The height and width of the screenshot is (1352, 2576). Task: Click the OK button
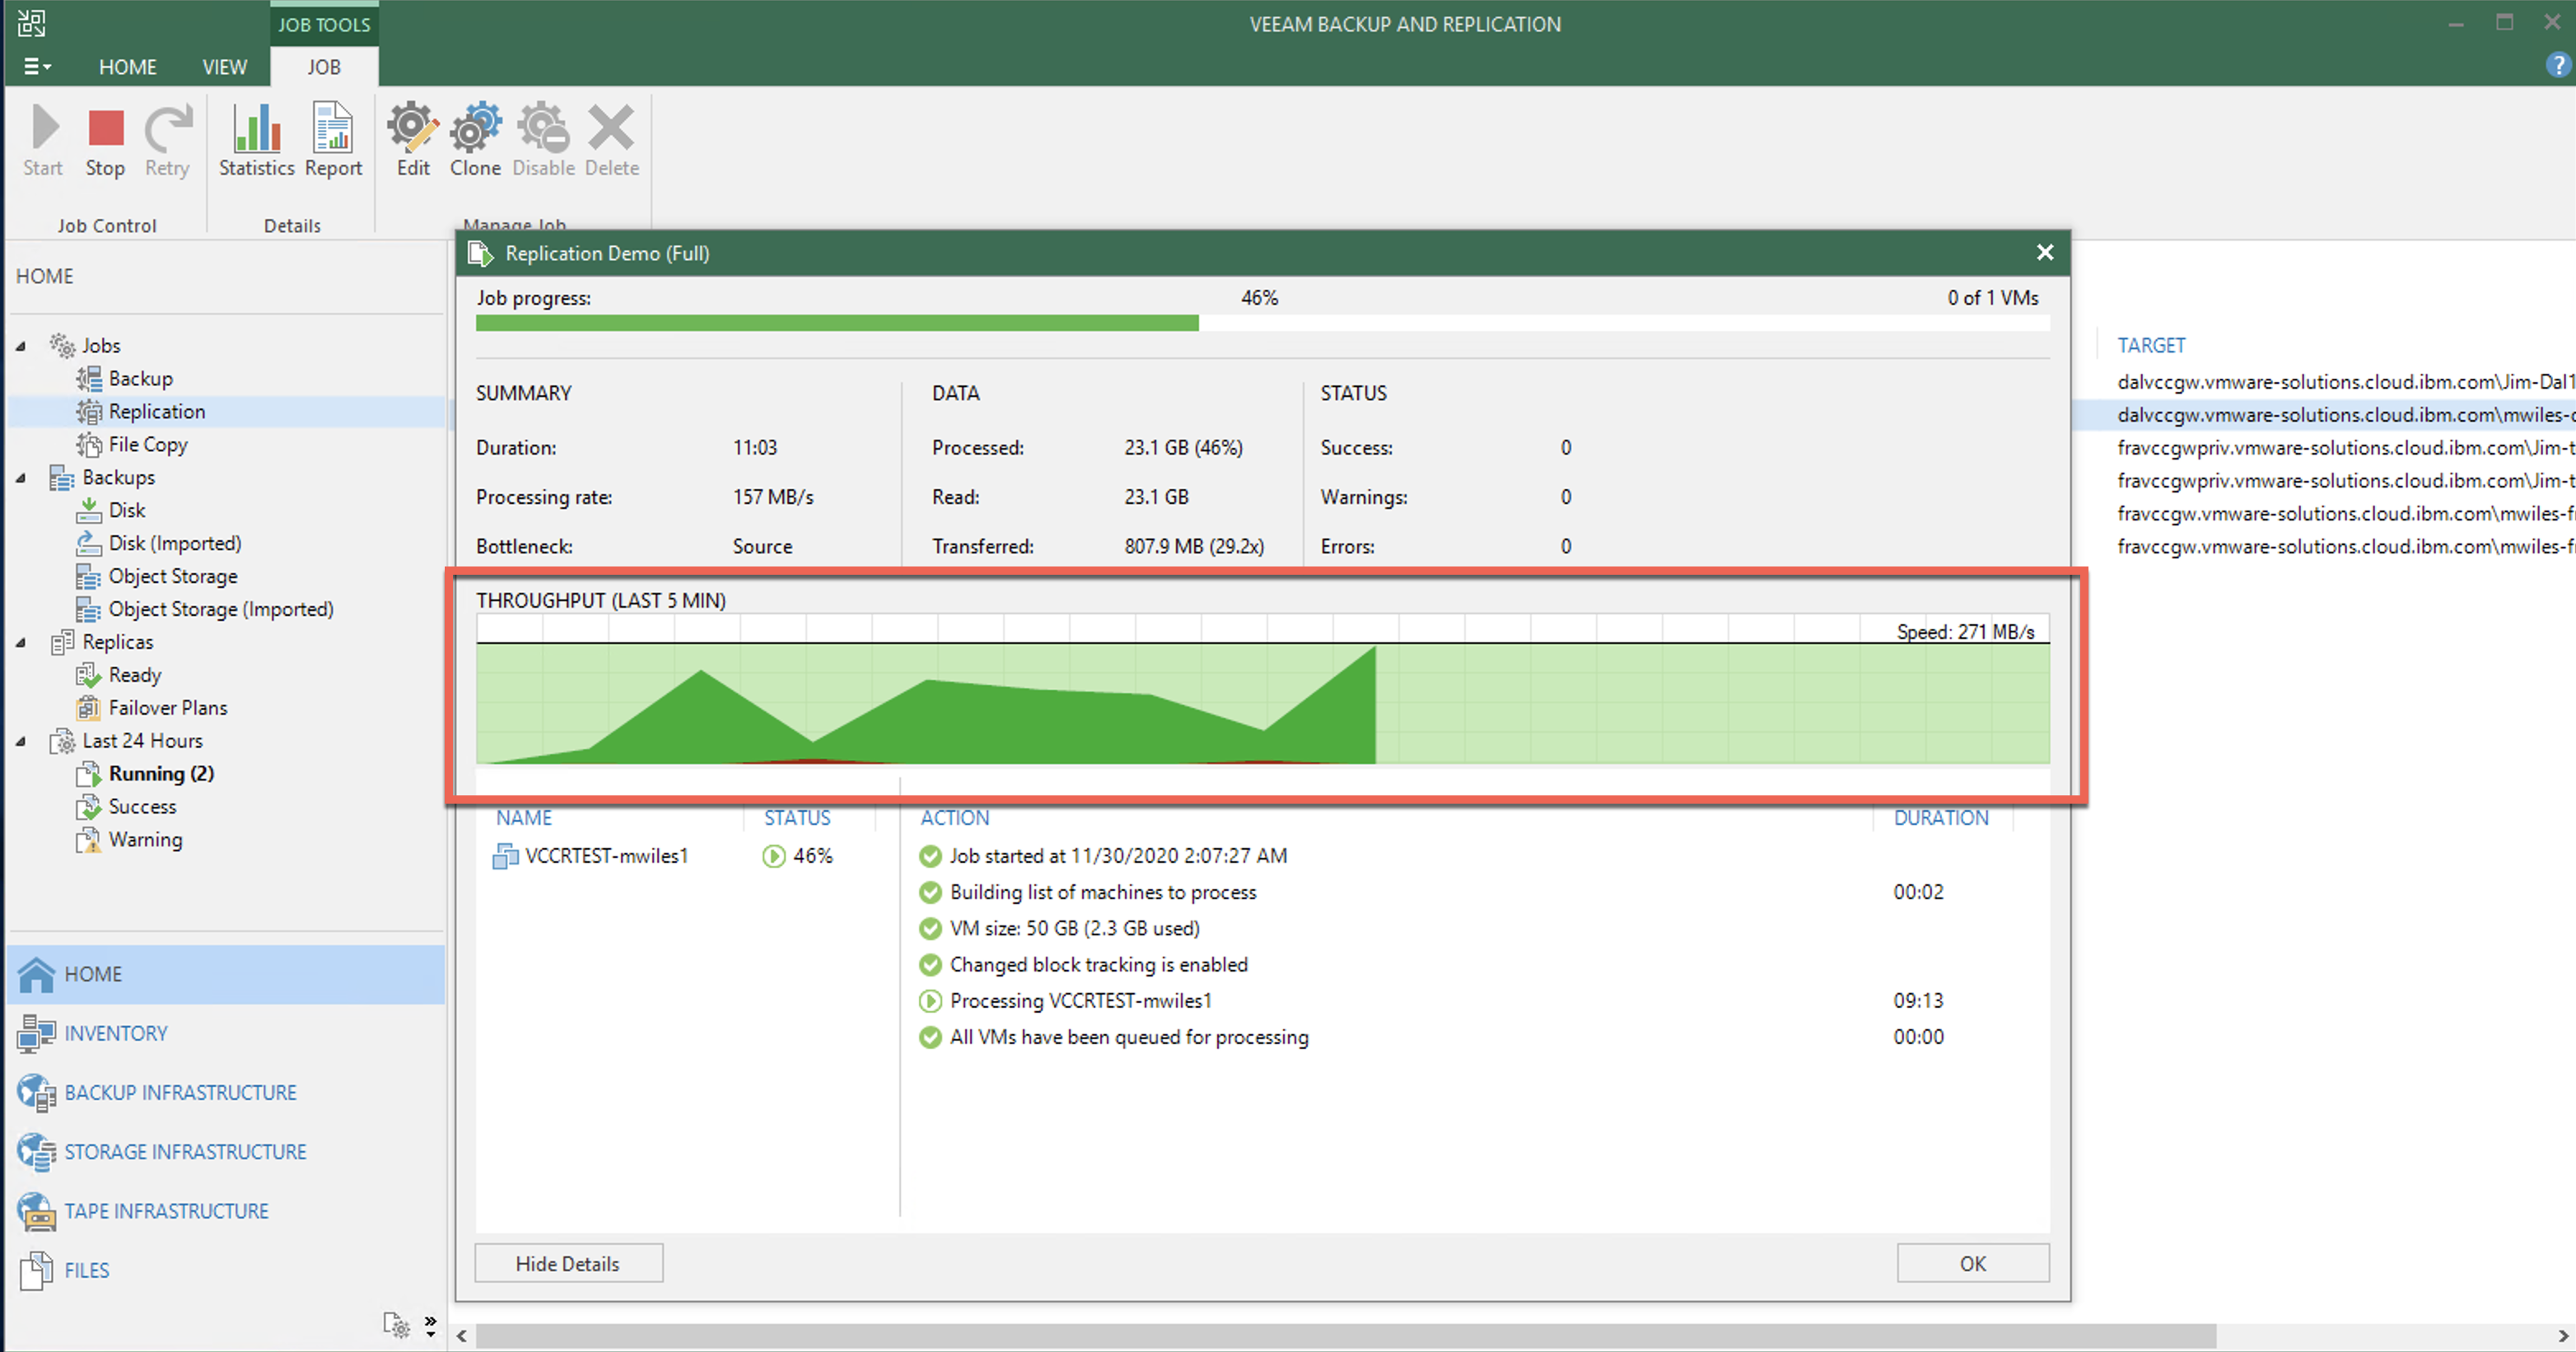[x=1972, y=1263]
